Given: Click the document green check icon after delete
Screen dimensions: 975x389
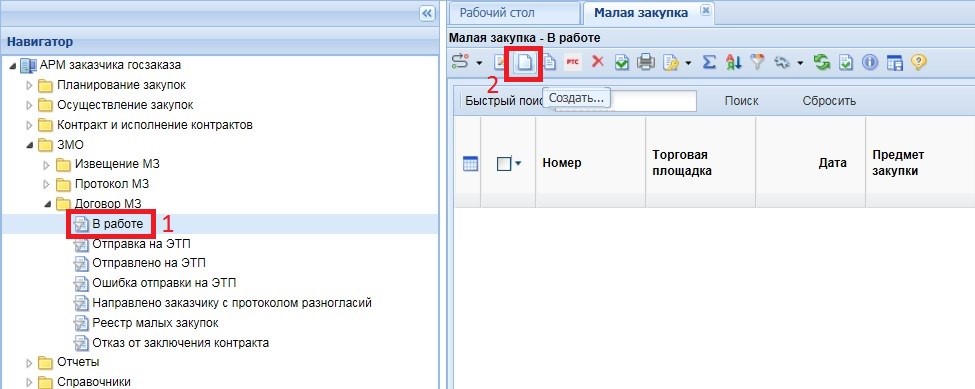Looking at the screenshot, I should click(x=622, y=62).
